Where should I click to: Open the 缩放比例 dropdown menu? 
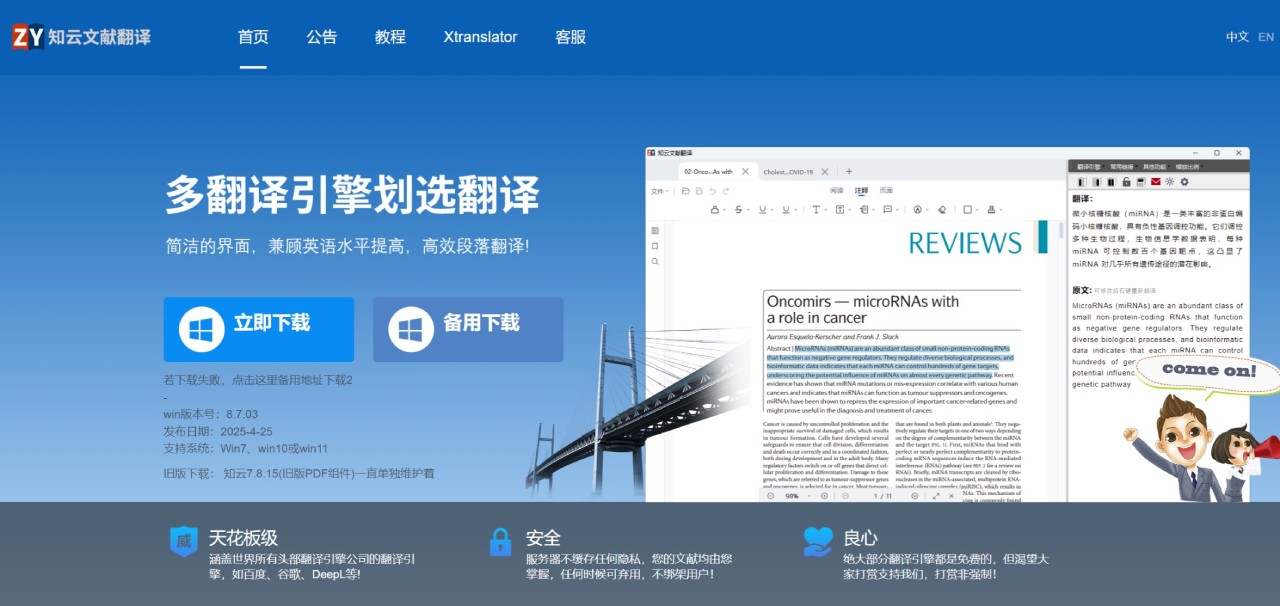point(1188,167)
